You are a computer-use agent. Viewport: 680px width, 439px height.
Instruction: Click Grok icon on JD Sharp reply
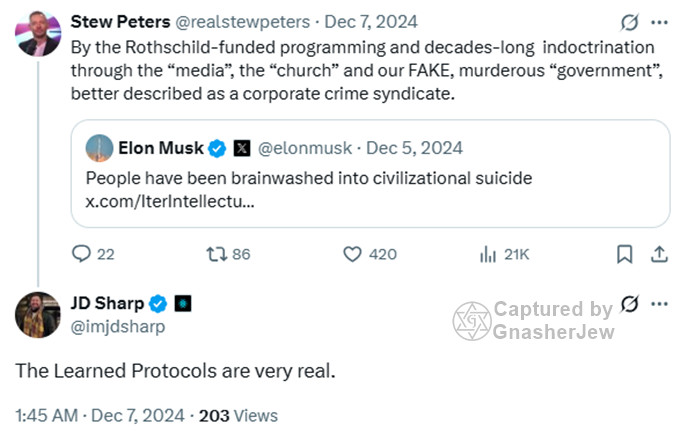point(630,303)
